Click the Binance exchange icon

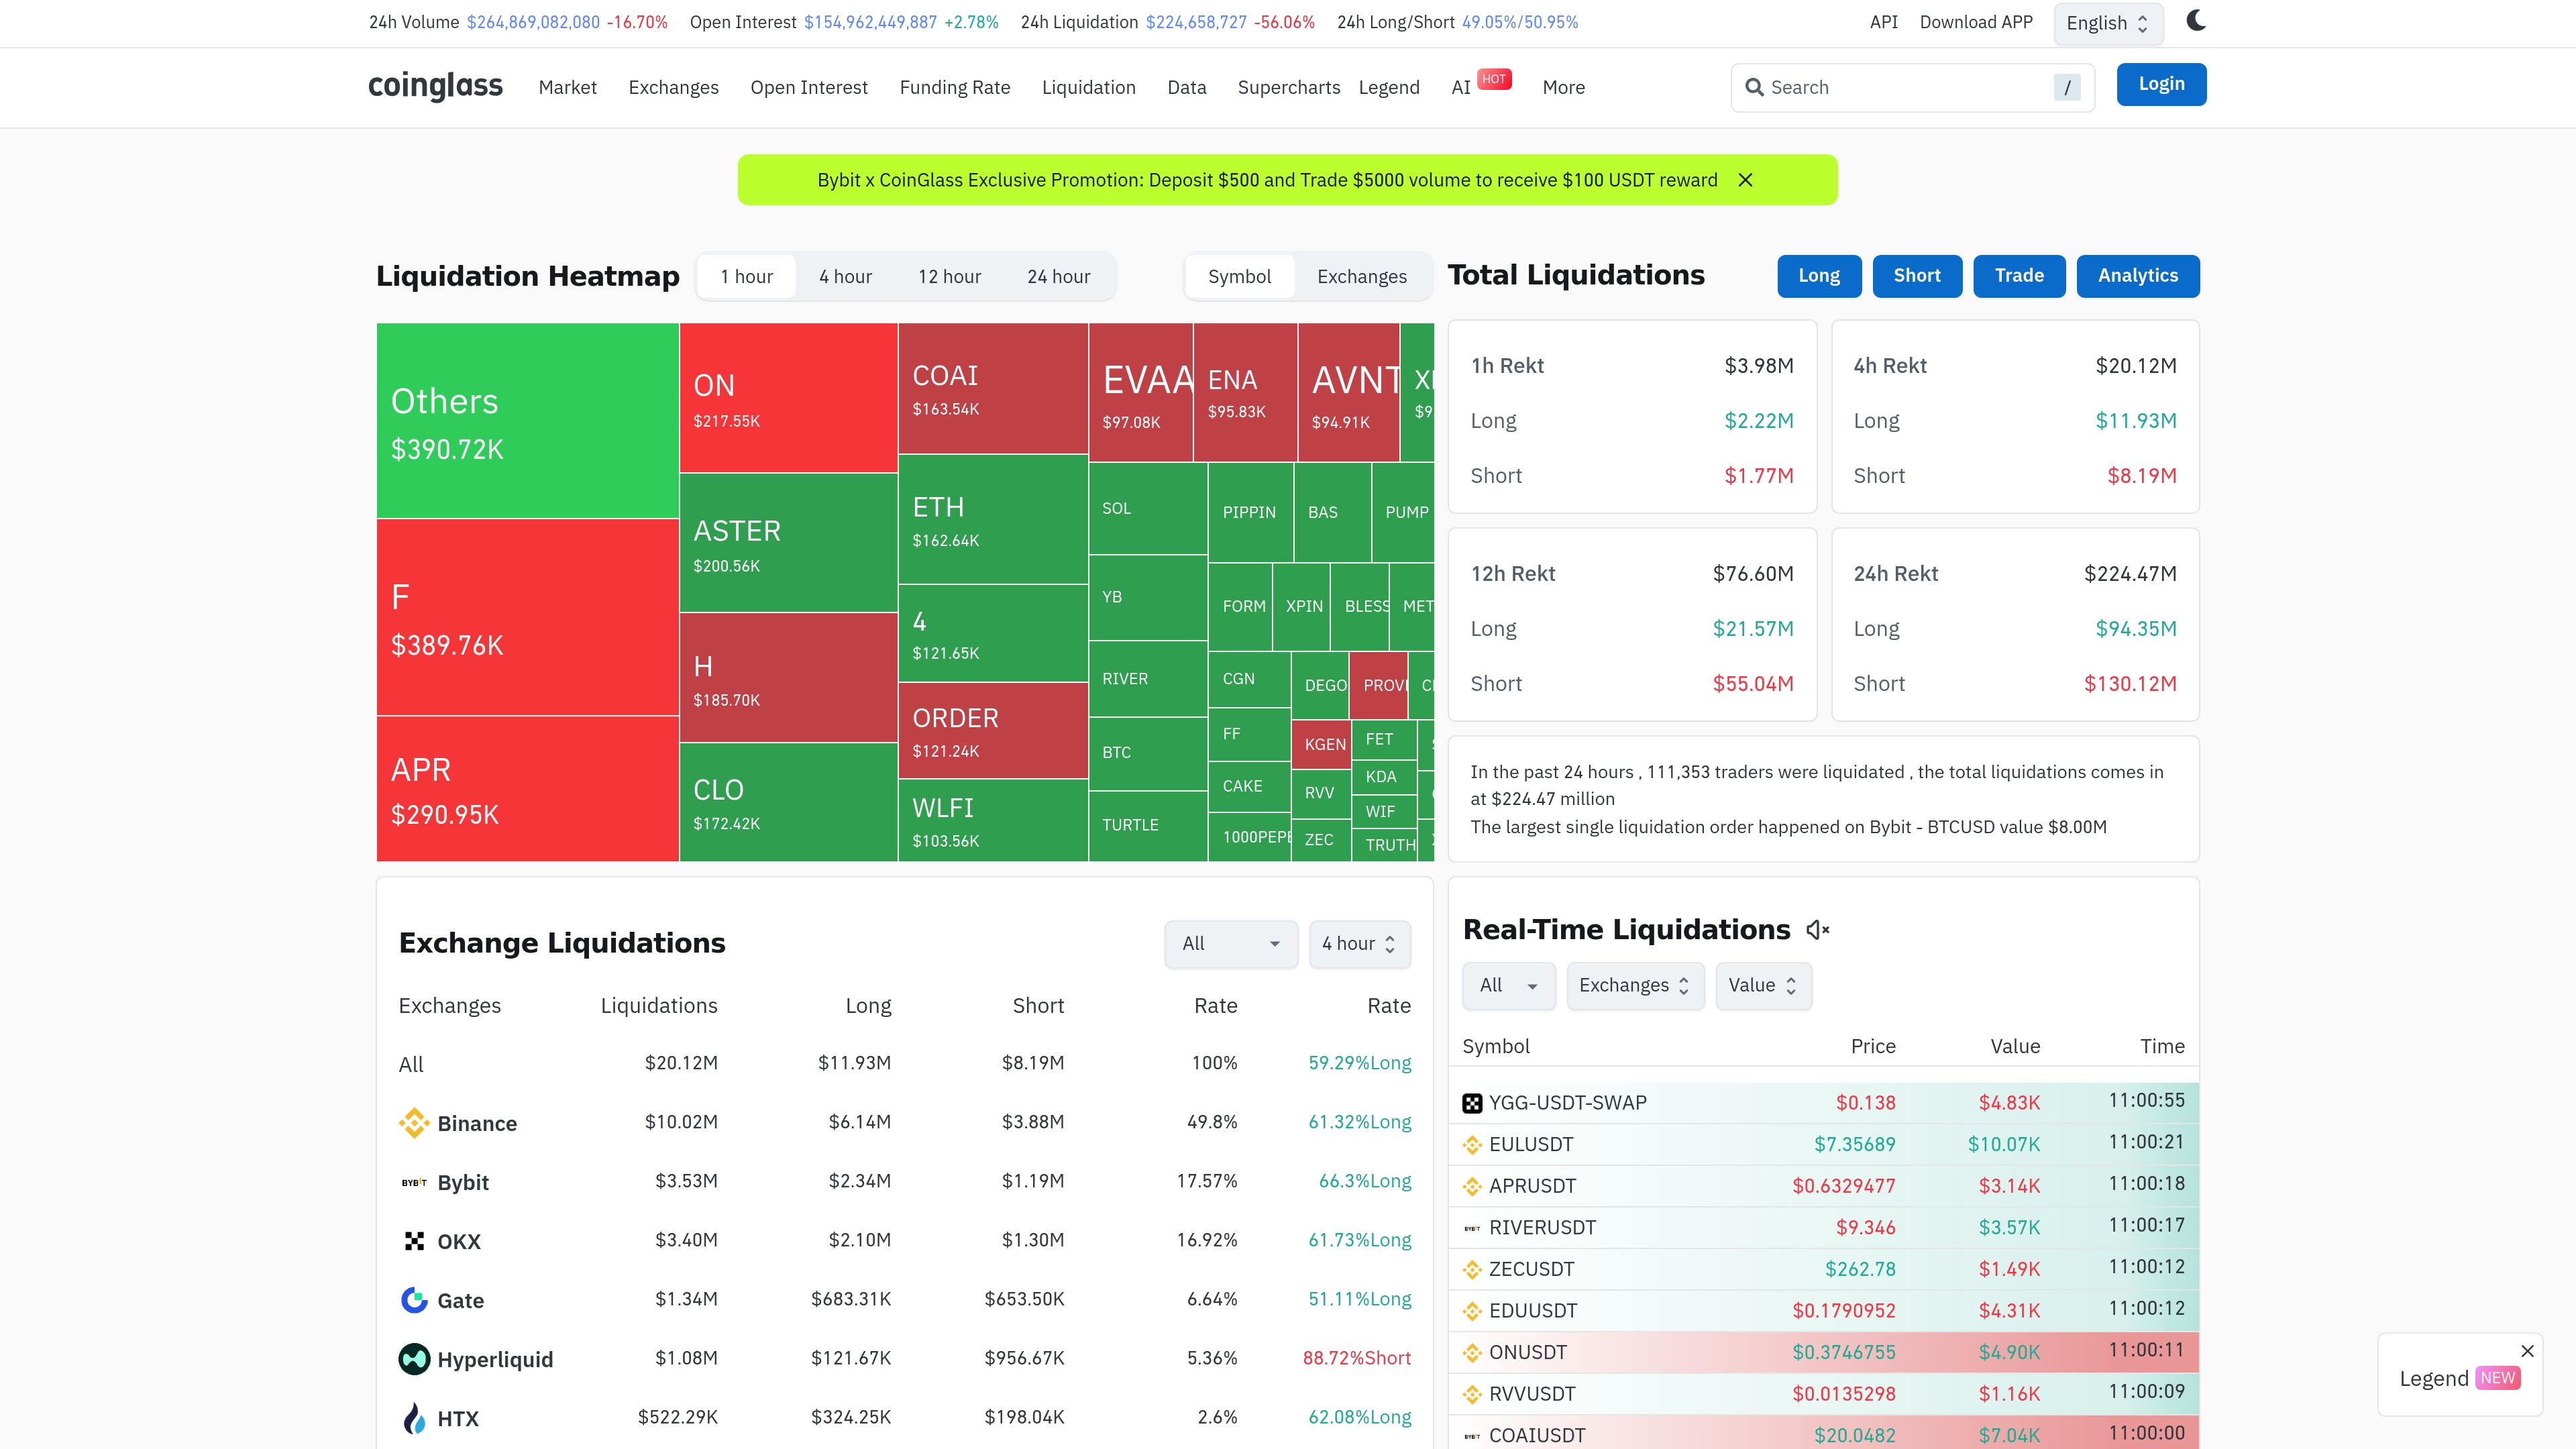tap(414, 1122)
